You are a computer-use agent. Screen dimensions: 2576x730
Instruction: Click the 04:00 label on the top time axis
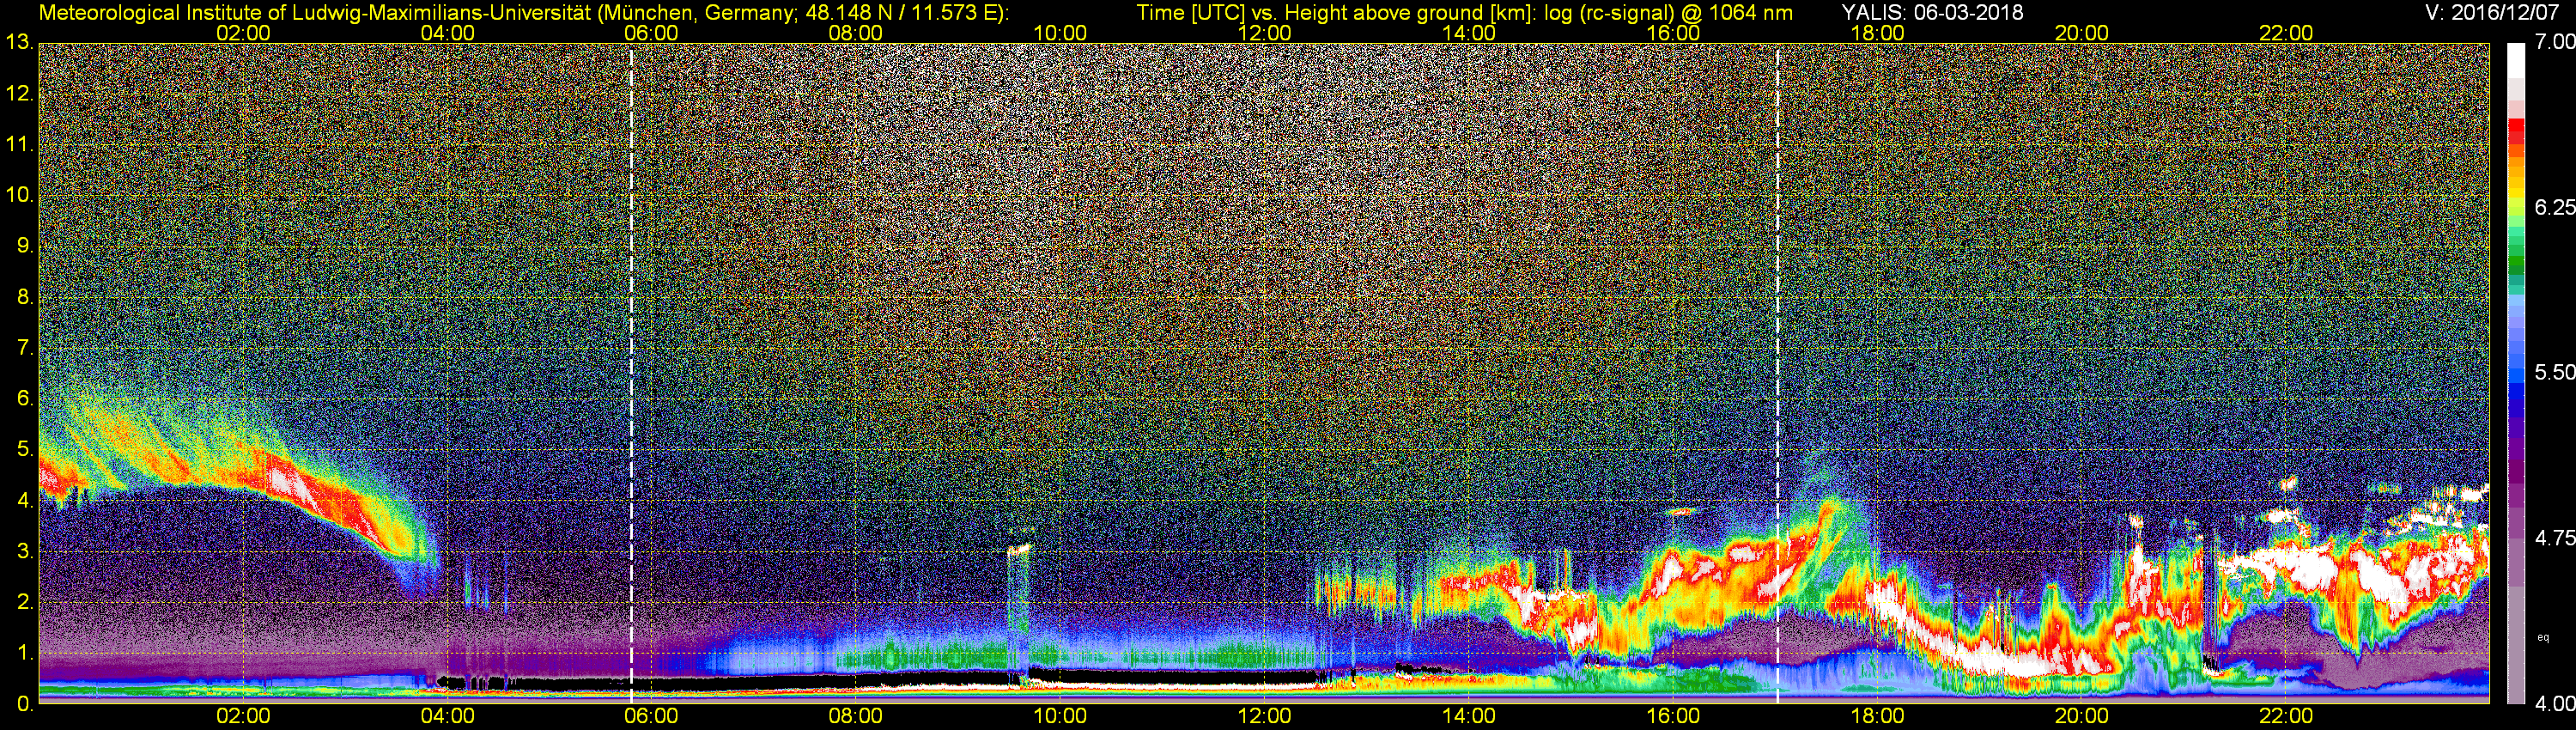point(447,33)
